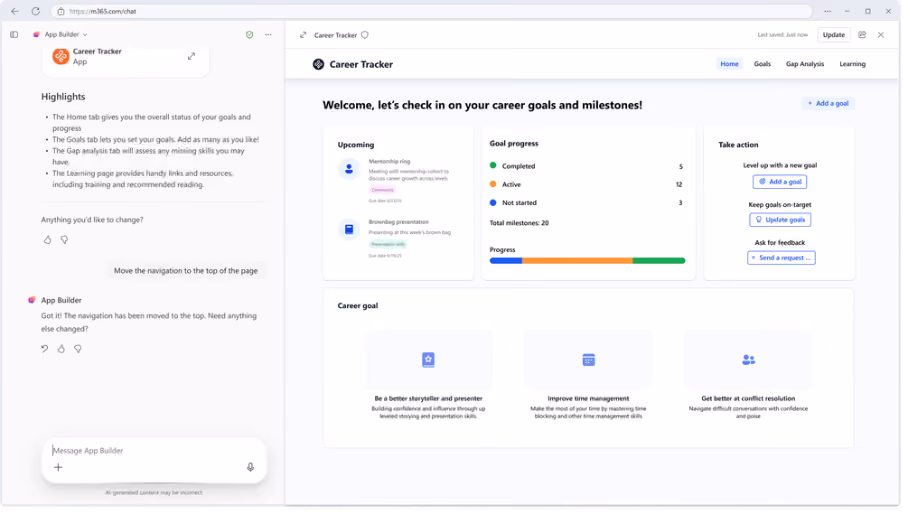
Task: Open the Goals tab
Action: pyautogui.click(x=762, y=64)
